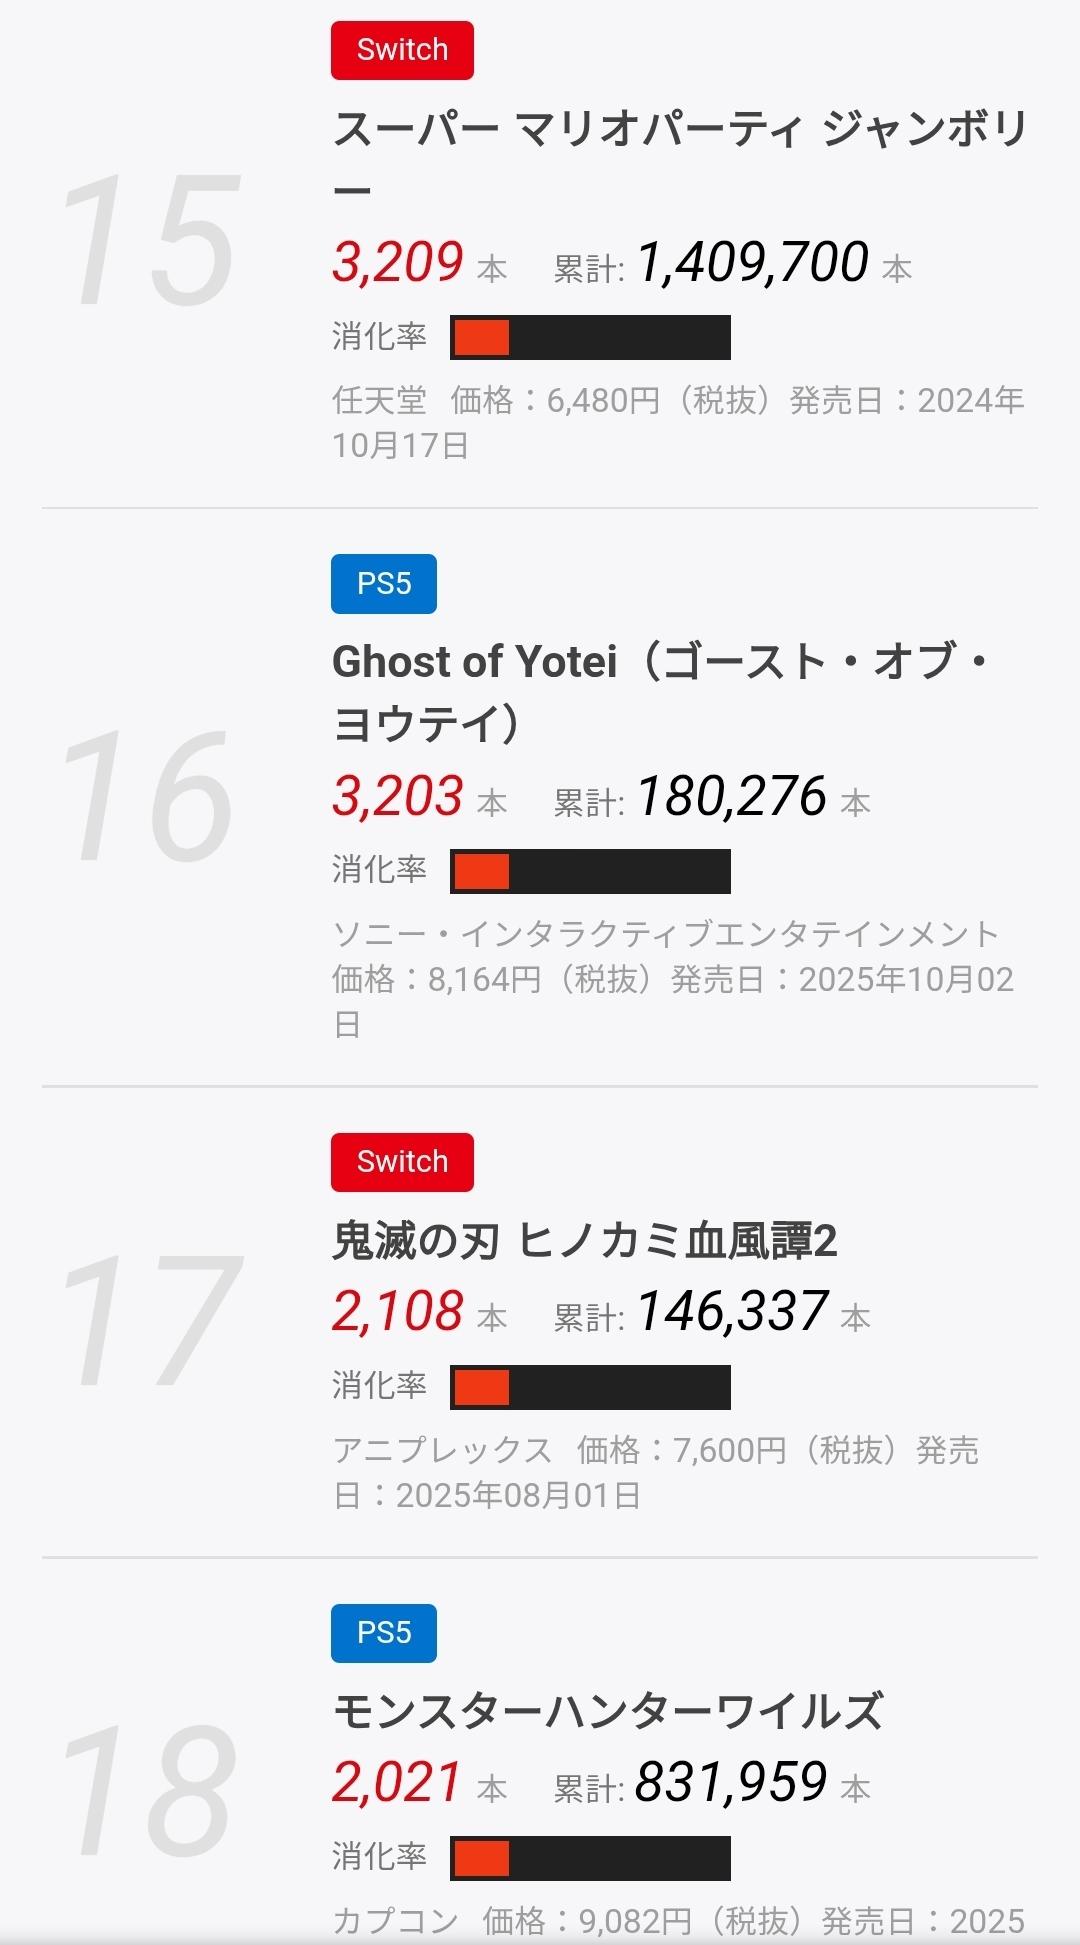This screenshot has height=1945, width=1080.
Task: Click the weekly sales figure 3,203
Action: (x=398, y=797)
